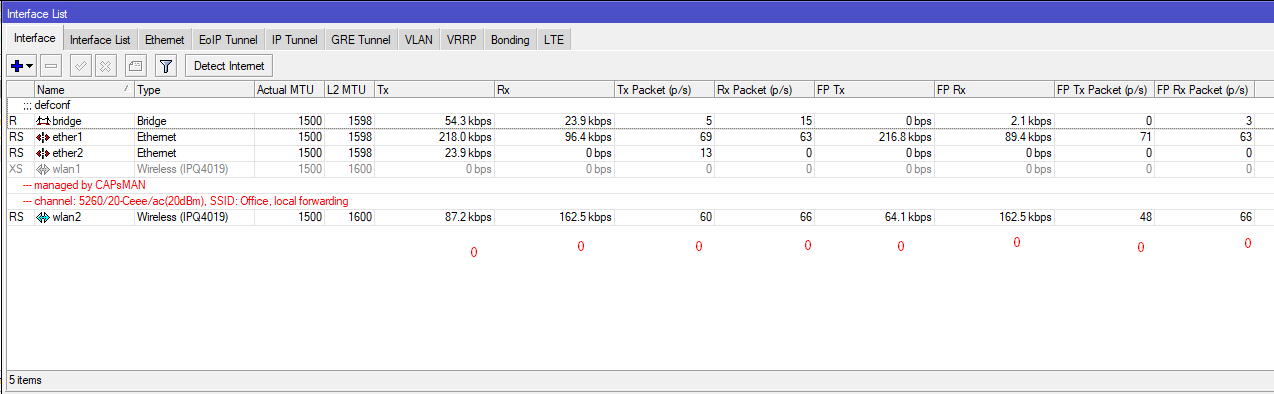
Task: Select the ether1 interface name
Action: [67, 137]
